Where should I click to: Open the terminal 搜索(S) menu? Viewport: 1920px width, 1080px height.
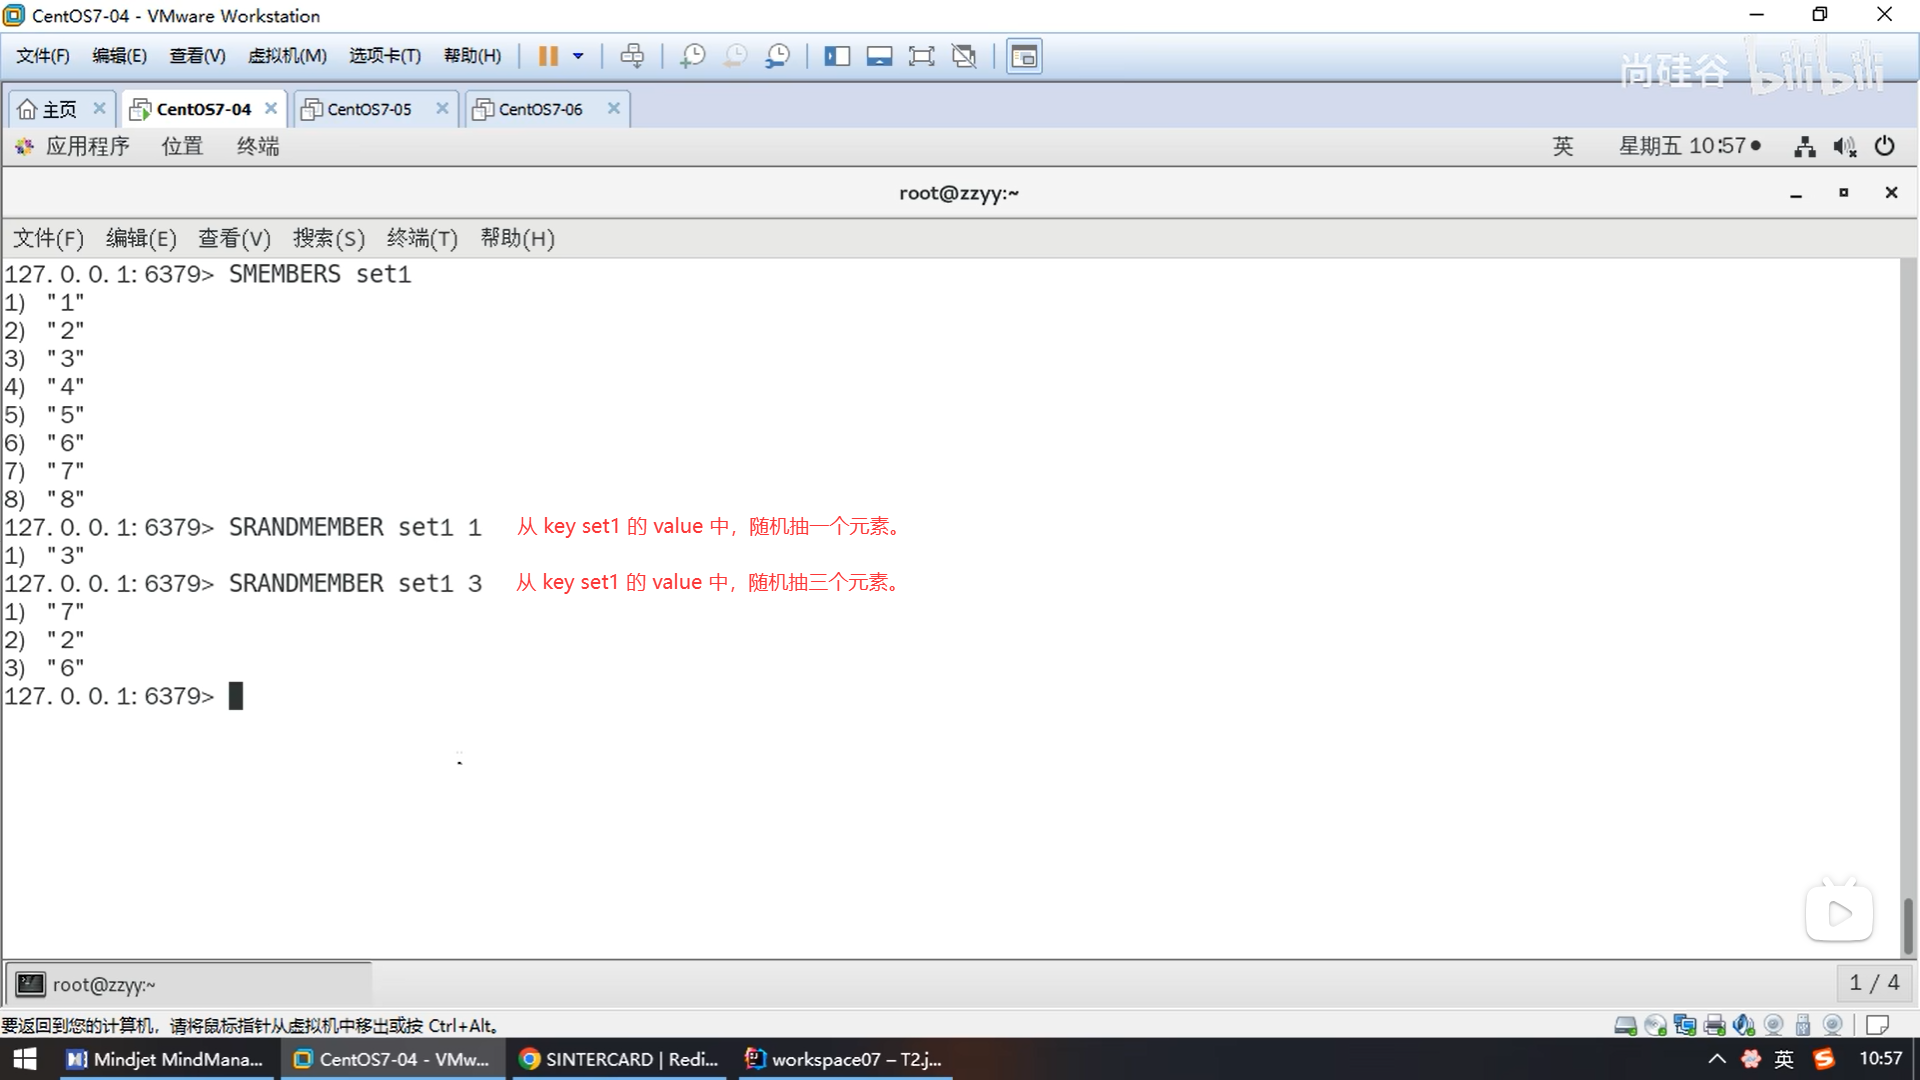[x=328, y=238]
